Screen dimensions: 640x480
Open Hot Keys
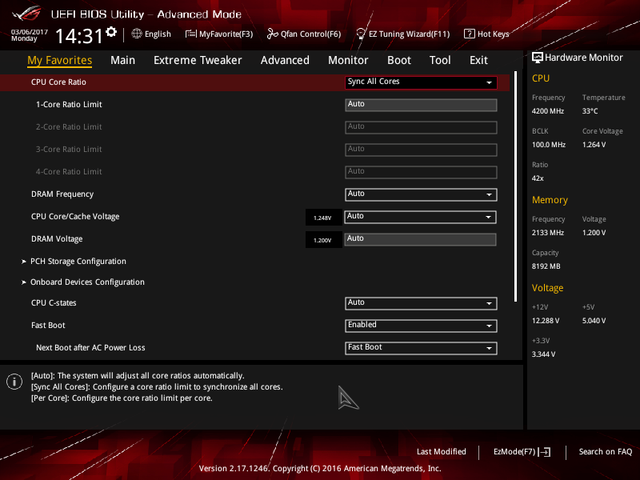point(487,34)
